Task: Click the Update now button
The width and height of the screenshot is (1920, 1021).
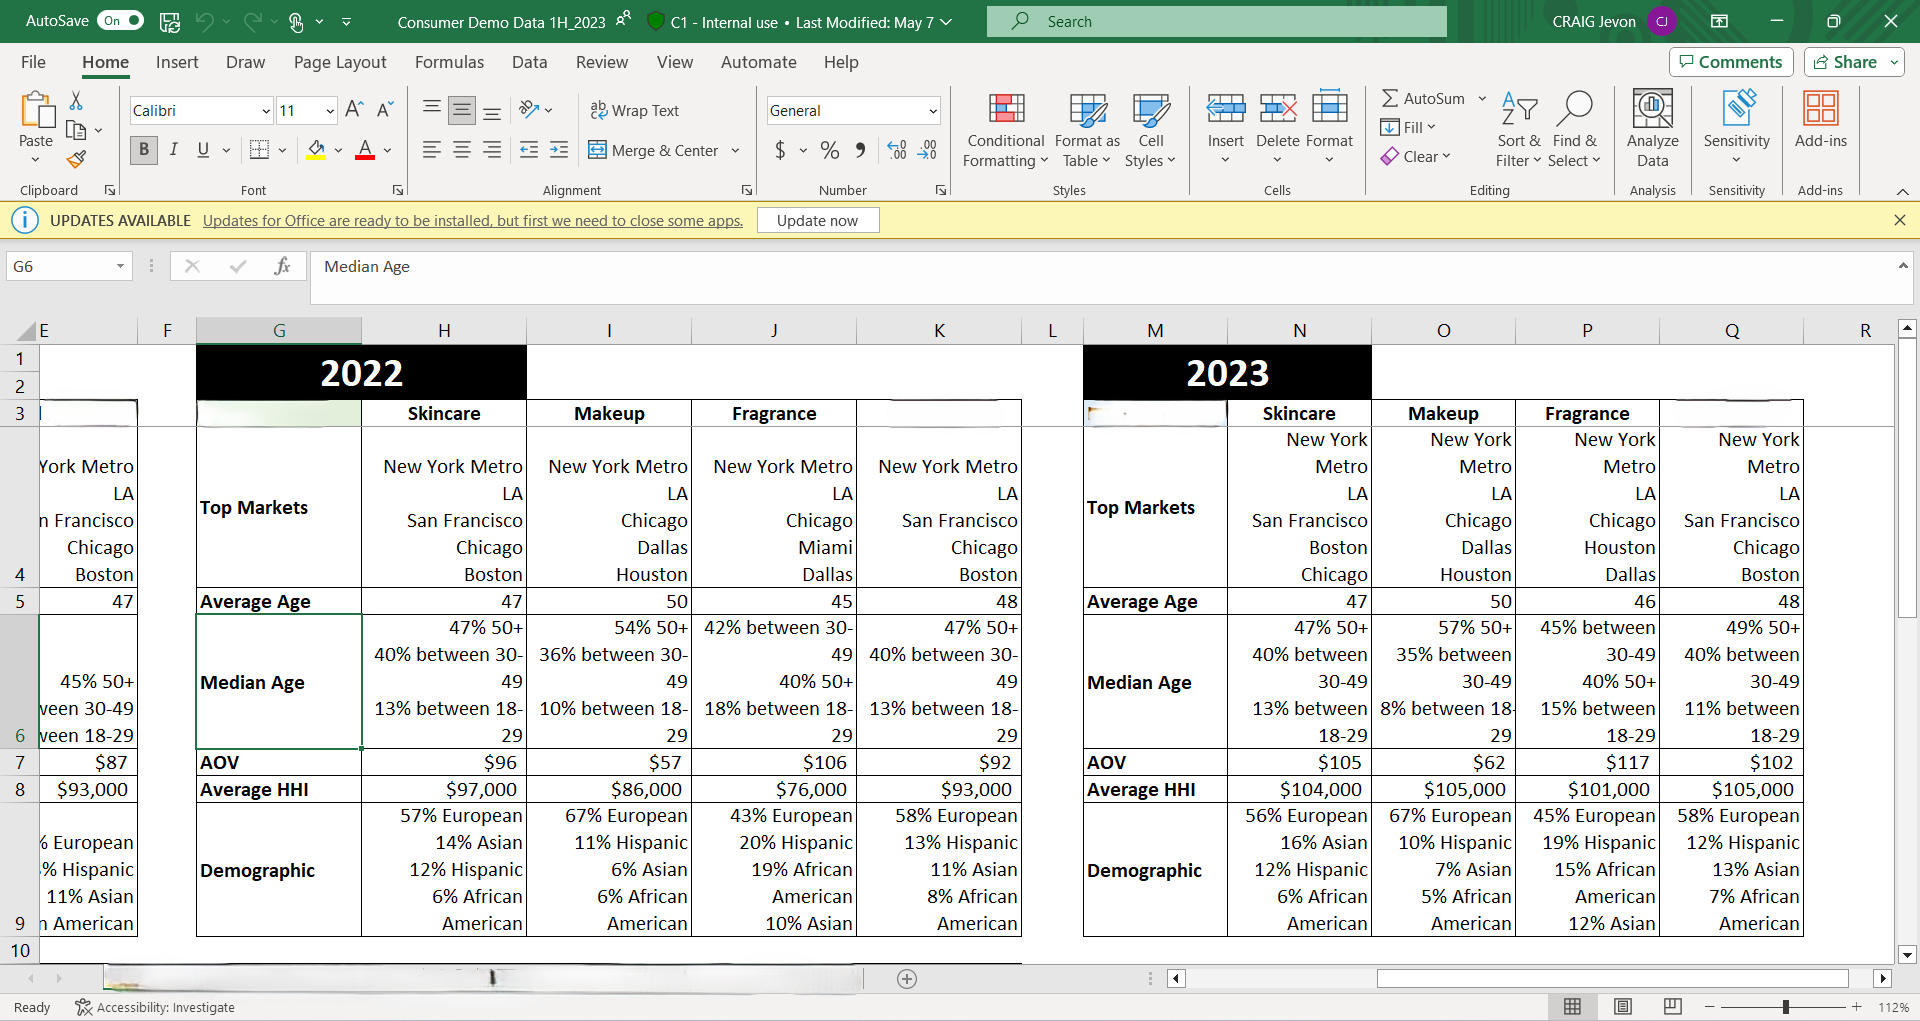Action: 817,220
